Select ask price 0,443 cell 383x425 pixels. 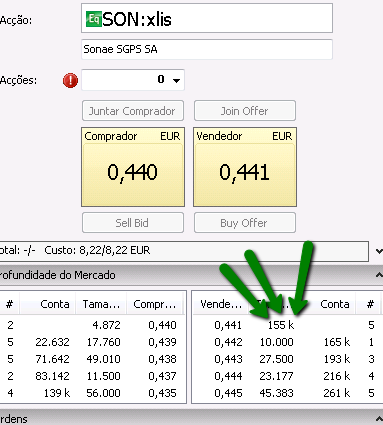point(228,359)
